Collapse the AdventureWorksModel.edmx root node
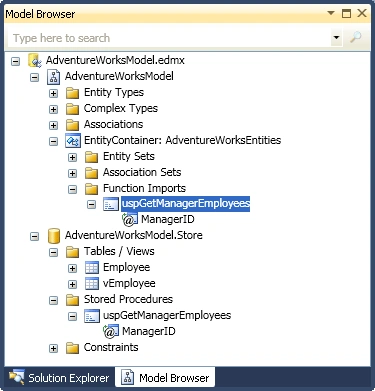Viewport: 375px width, 391px height. coord(15,61)
